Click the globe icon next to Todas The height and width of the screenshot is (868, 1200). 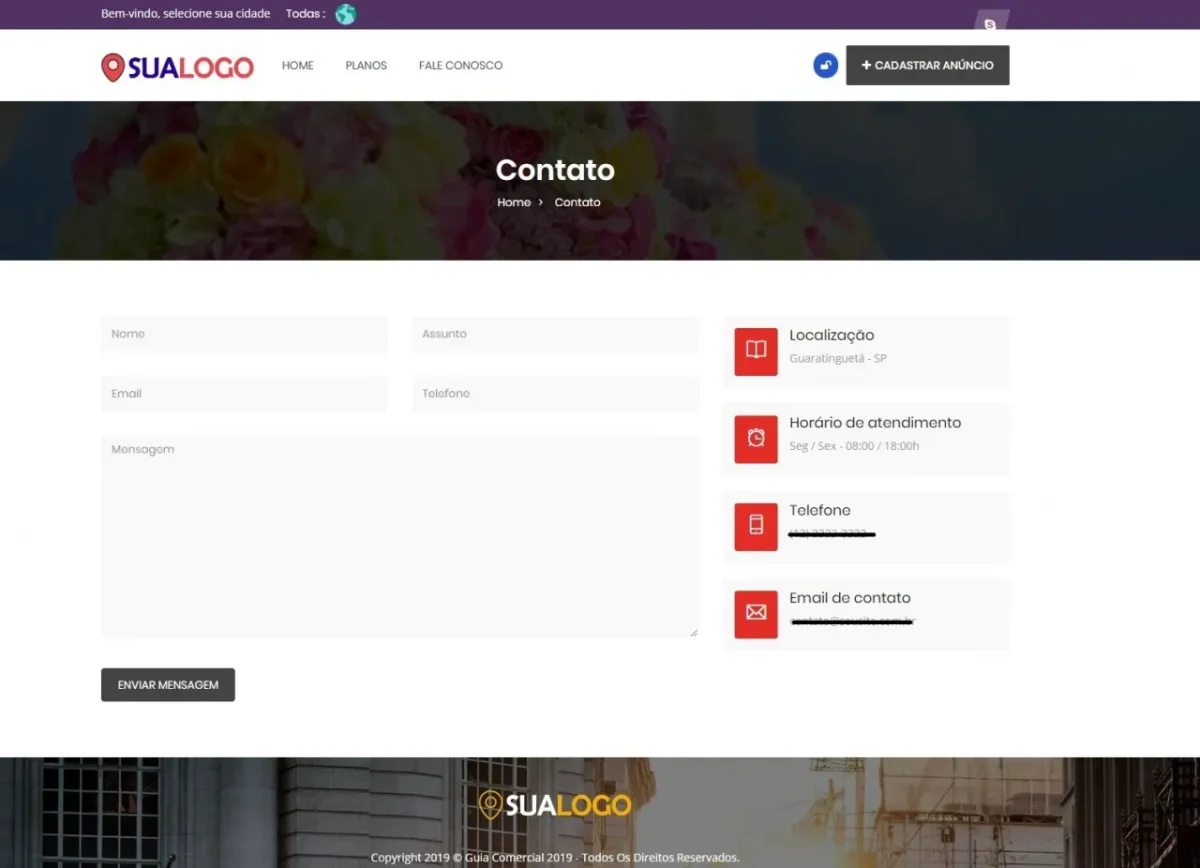(x=345, y=14)
